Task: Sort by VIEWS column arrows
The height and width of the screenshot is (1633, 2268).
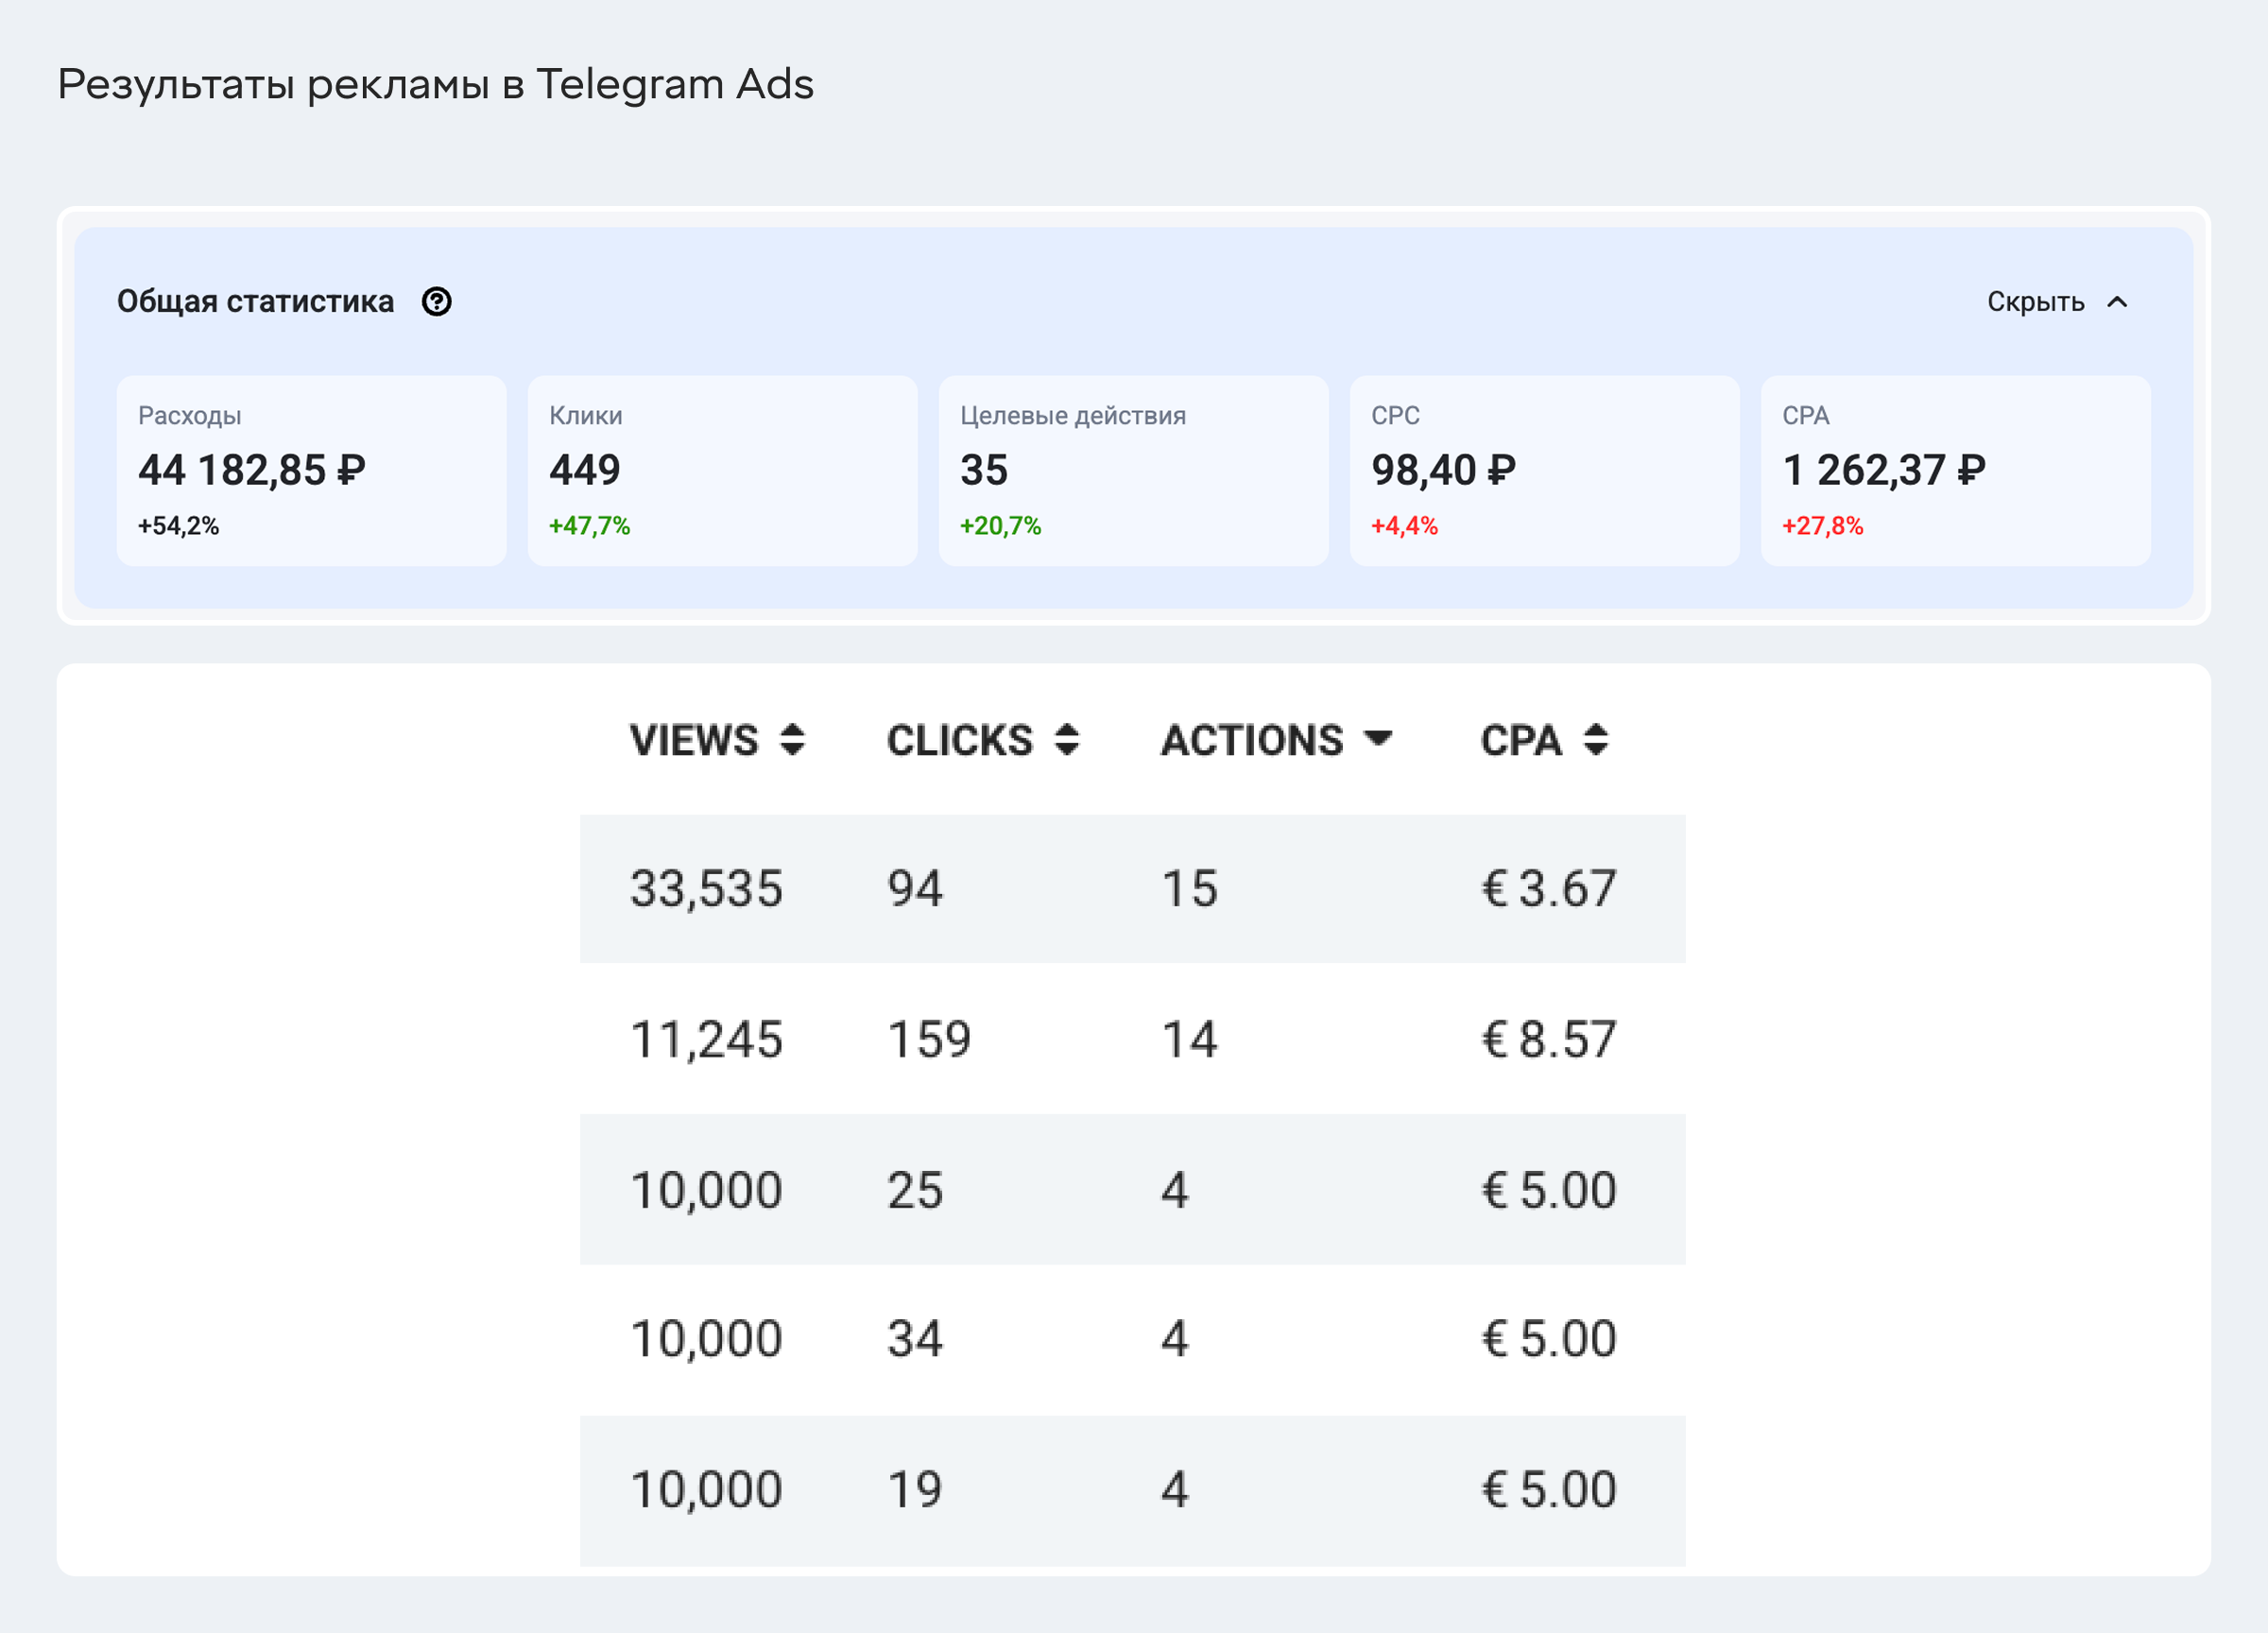Action: click(x=792, y=740)
